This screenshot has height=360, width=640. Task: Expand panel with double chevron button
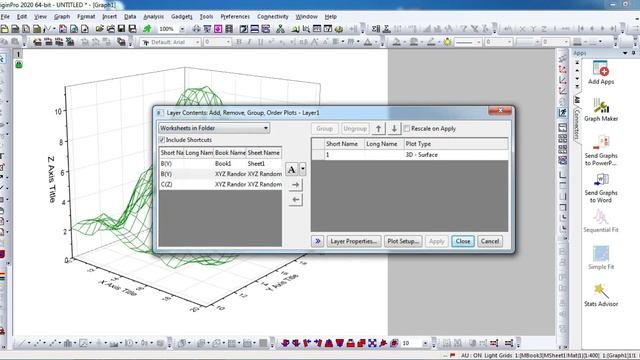click(318, 241)
